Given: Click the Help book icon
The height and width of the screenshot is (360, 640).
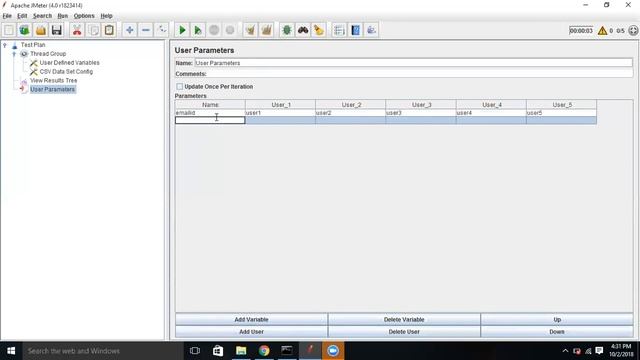Looking at the screenshot, I should point(356,30).
